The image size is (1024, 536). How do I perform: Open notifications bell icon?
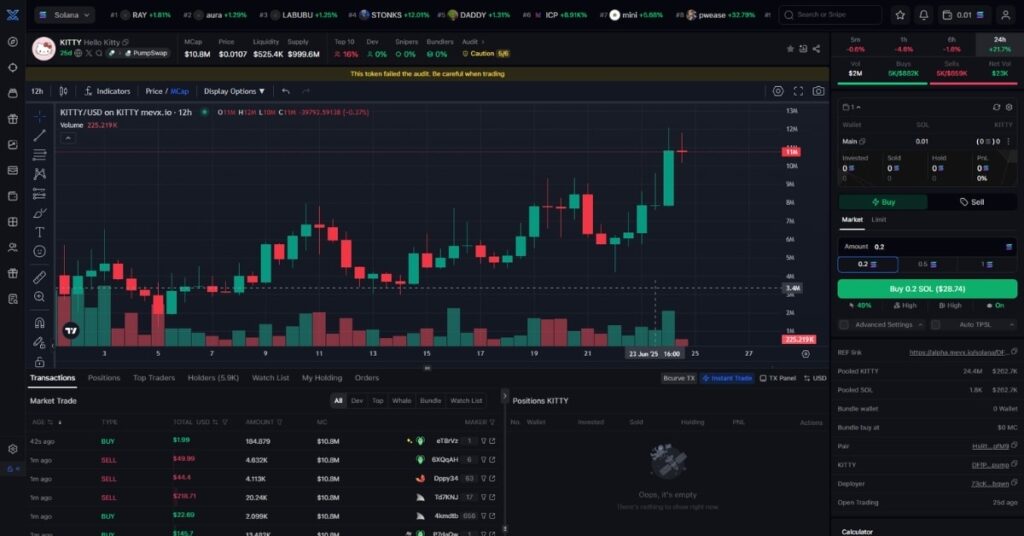923,15
